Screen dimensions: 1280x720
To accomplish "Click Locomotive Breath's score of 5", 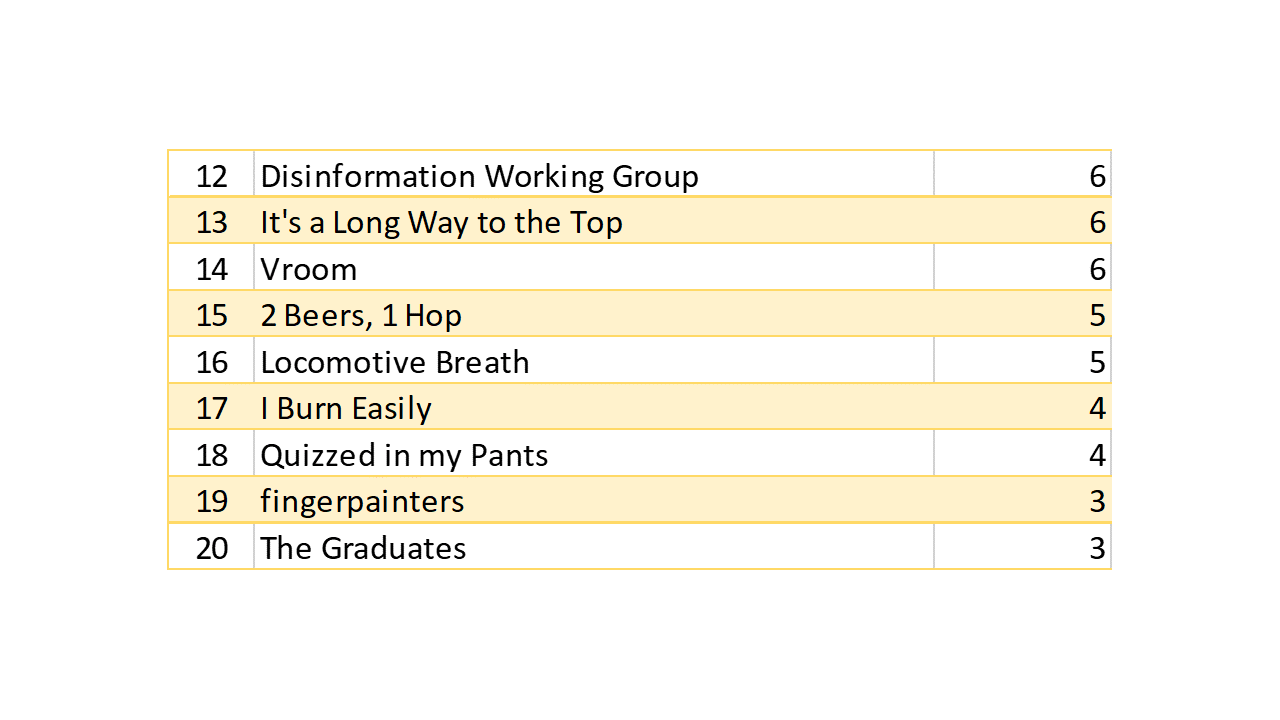I will pos(1097,362).
